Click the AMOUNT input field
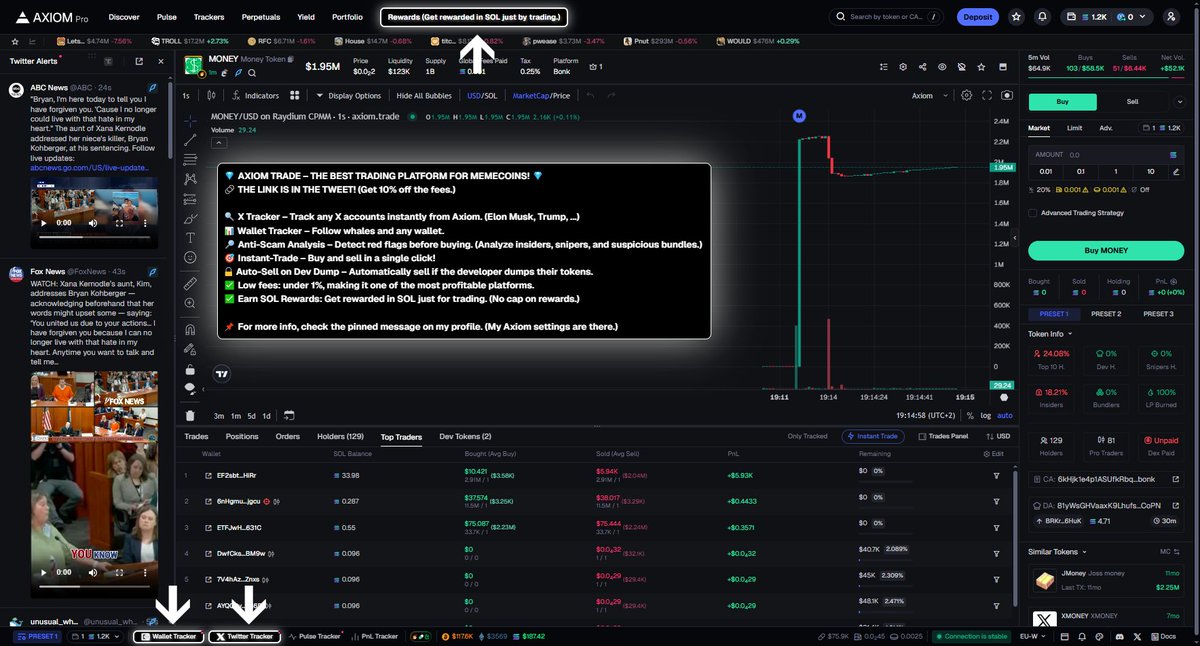The image size is (1200, 646). coord(1104,155)
